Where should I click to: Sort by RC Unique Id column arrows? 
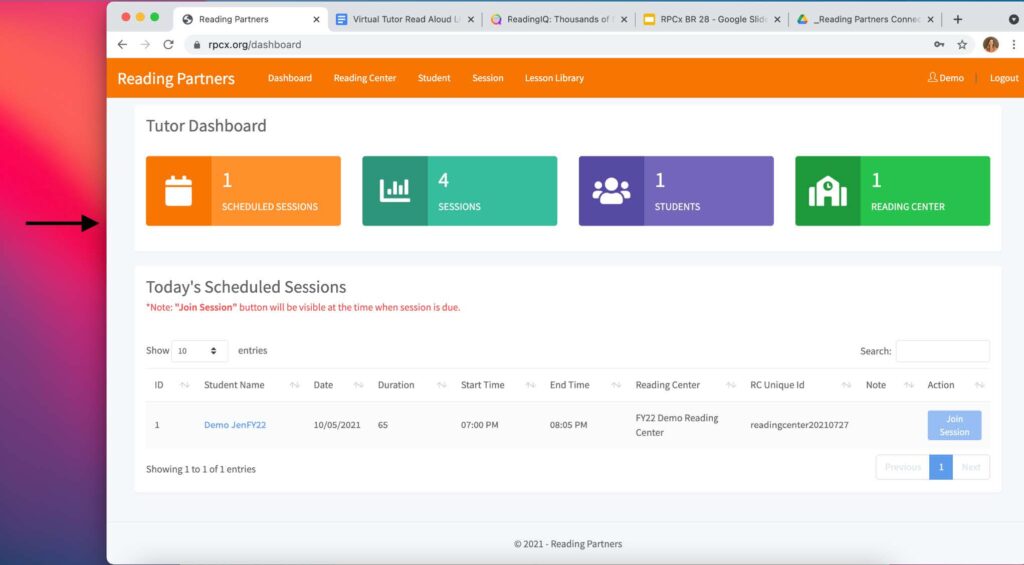(846, 385)
